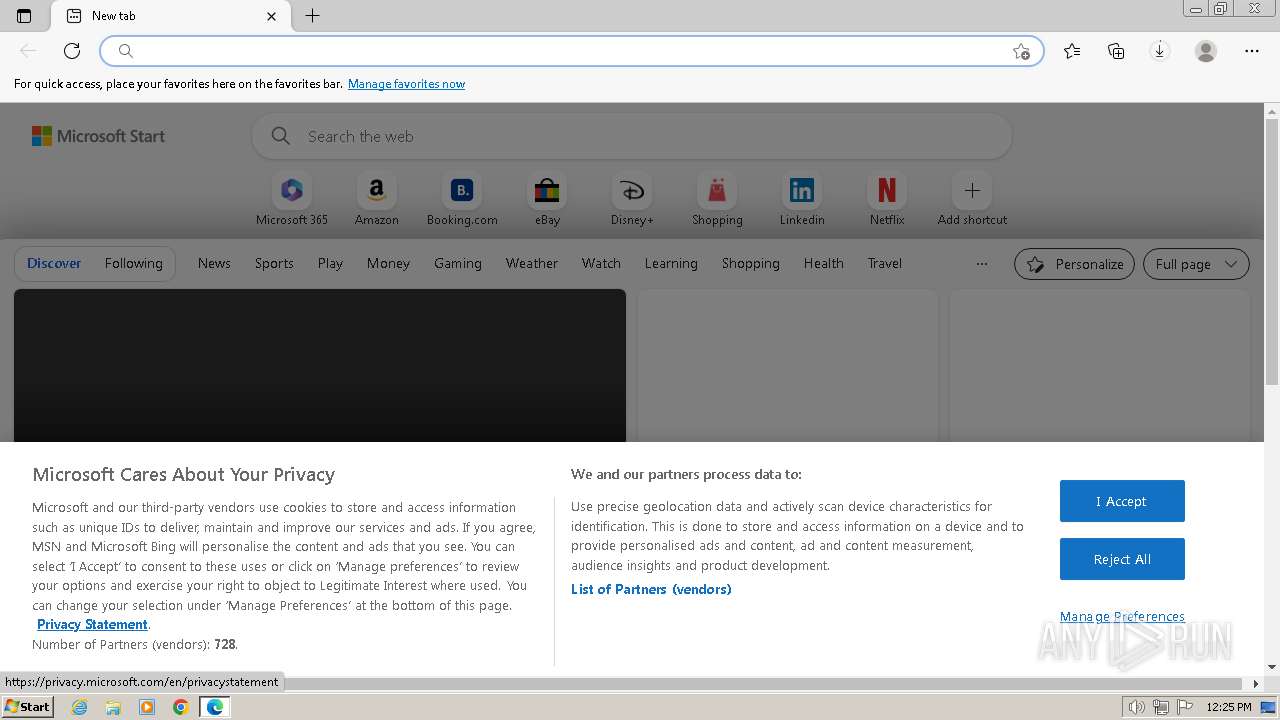Launch Internet Explorer from taskbar
Viewport: 1280px width, 720px height.
point(80,707)
